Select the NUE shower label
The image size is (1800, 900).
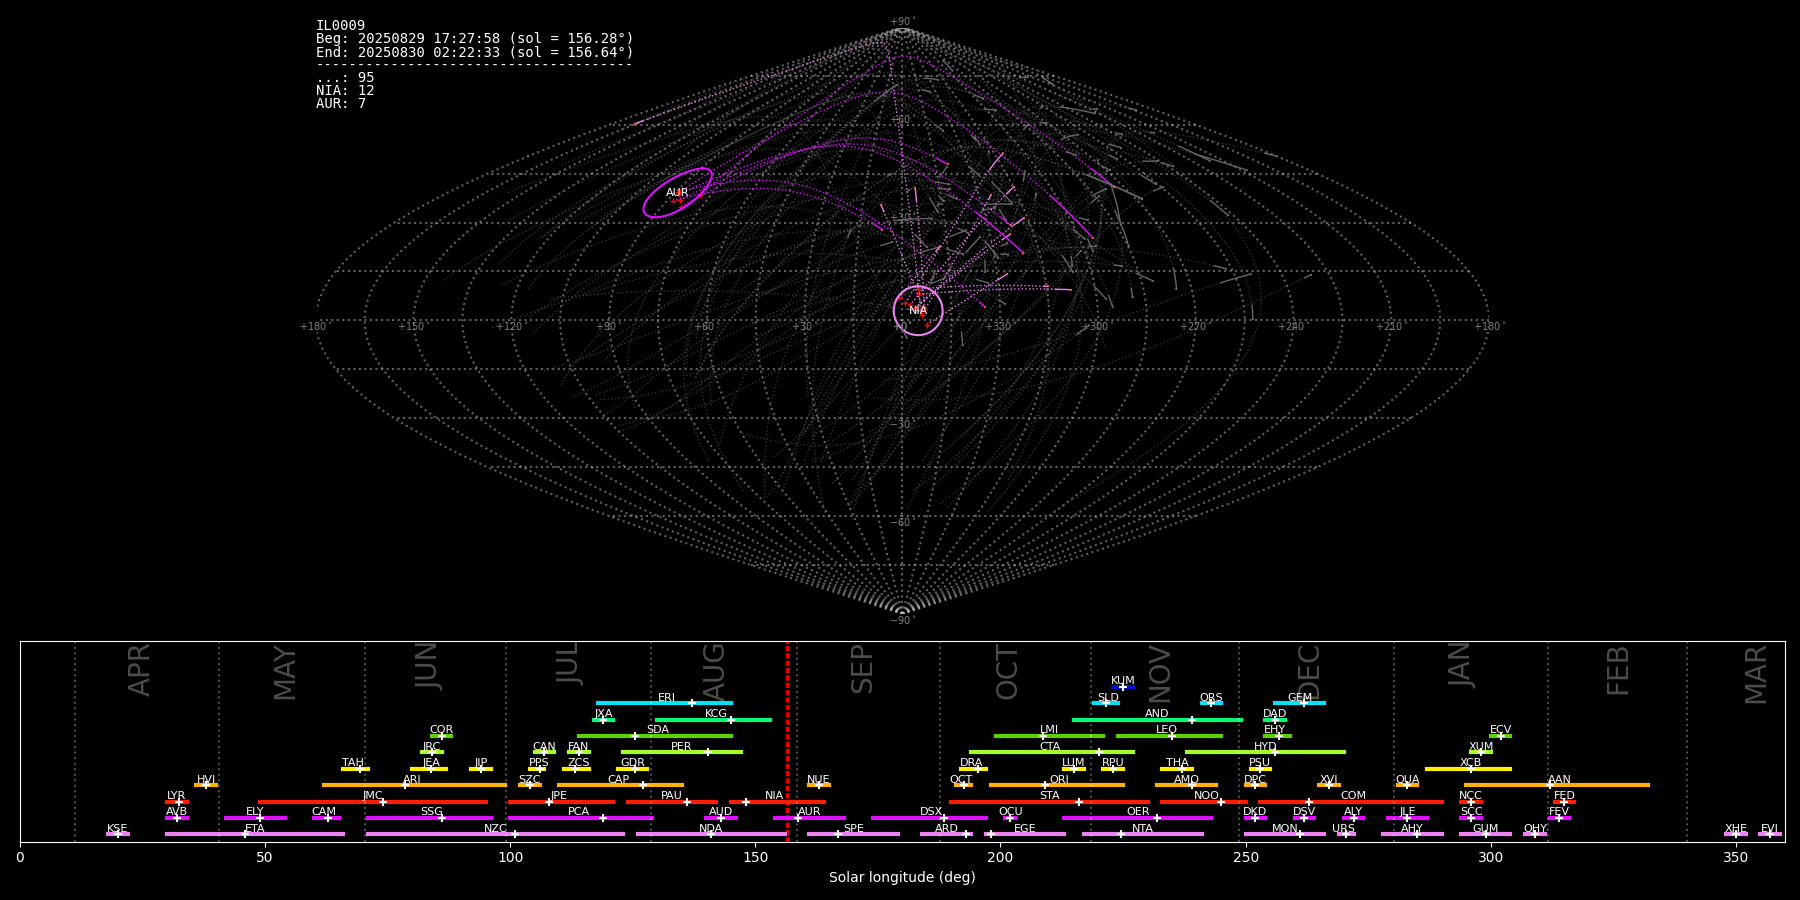[818, 780]
